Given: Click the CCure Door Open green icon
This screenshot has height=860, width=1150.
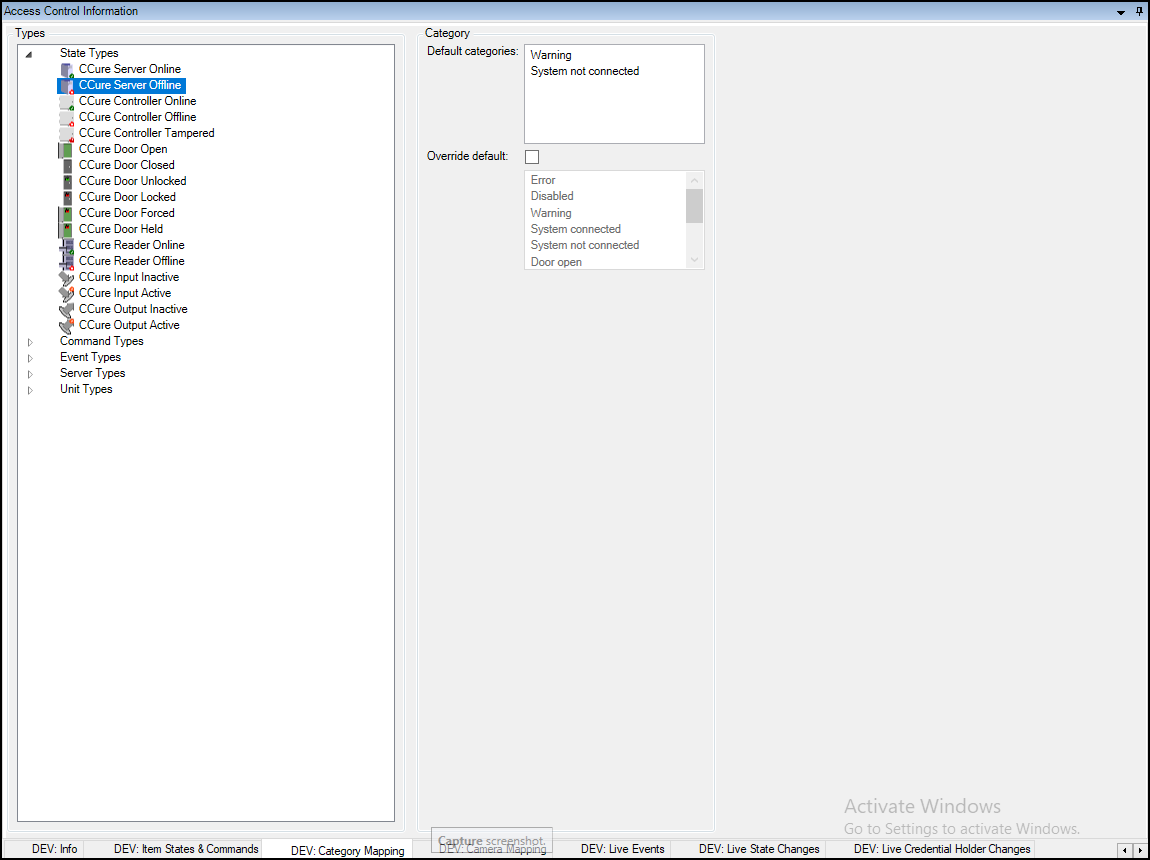Looking at the screenshot, I should [66, 149].
